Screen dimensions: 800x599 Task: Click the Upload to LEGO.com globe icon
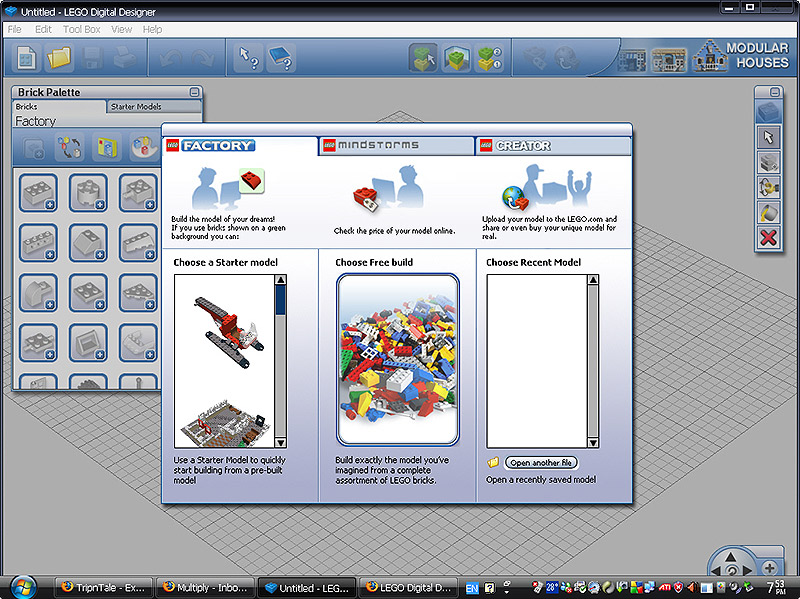pos(567,59)
